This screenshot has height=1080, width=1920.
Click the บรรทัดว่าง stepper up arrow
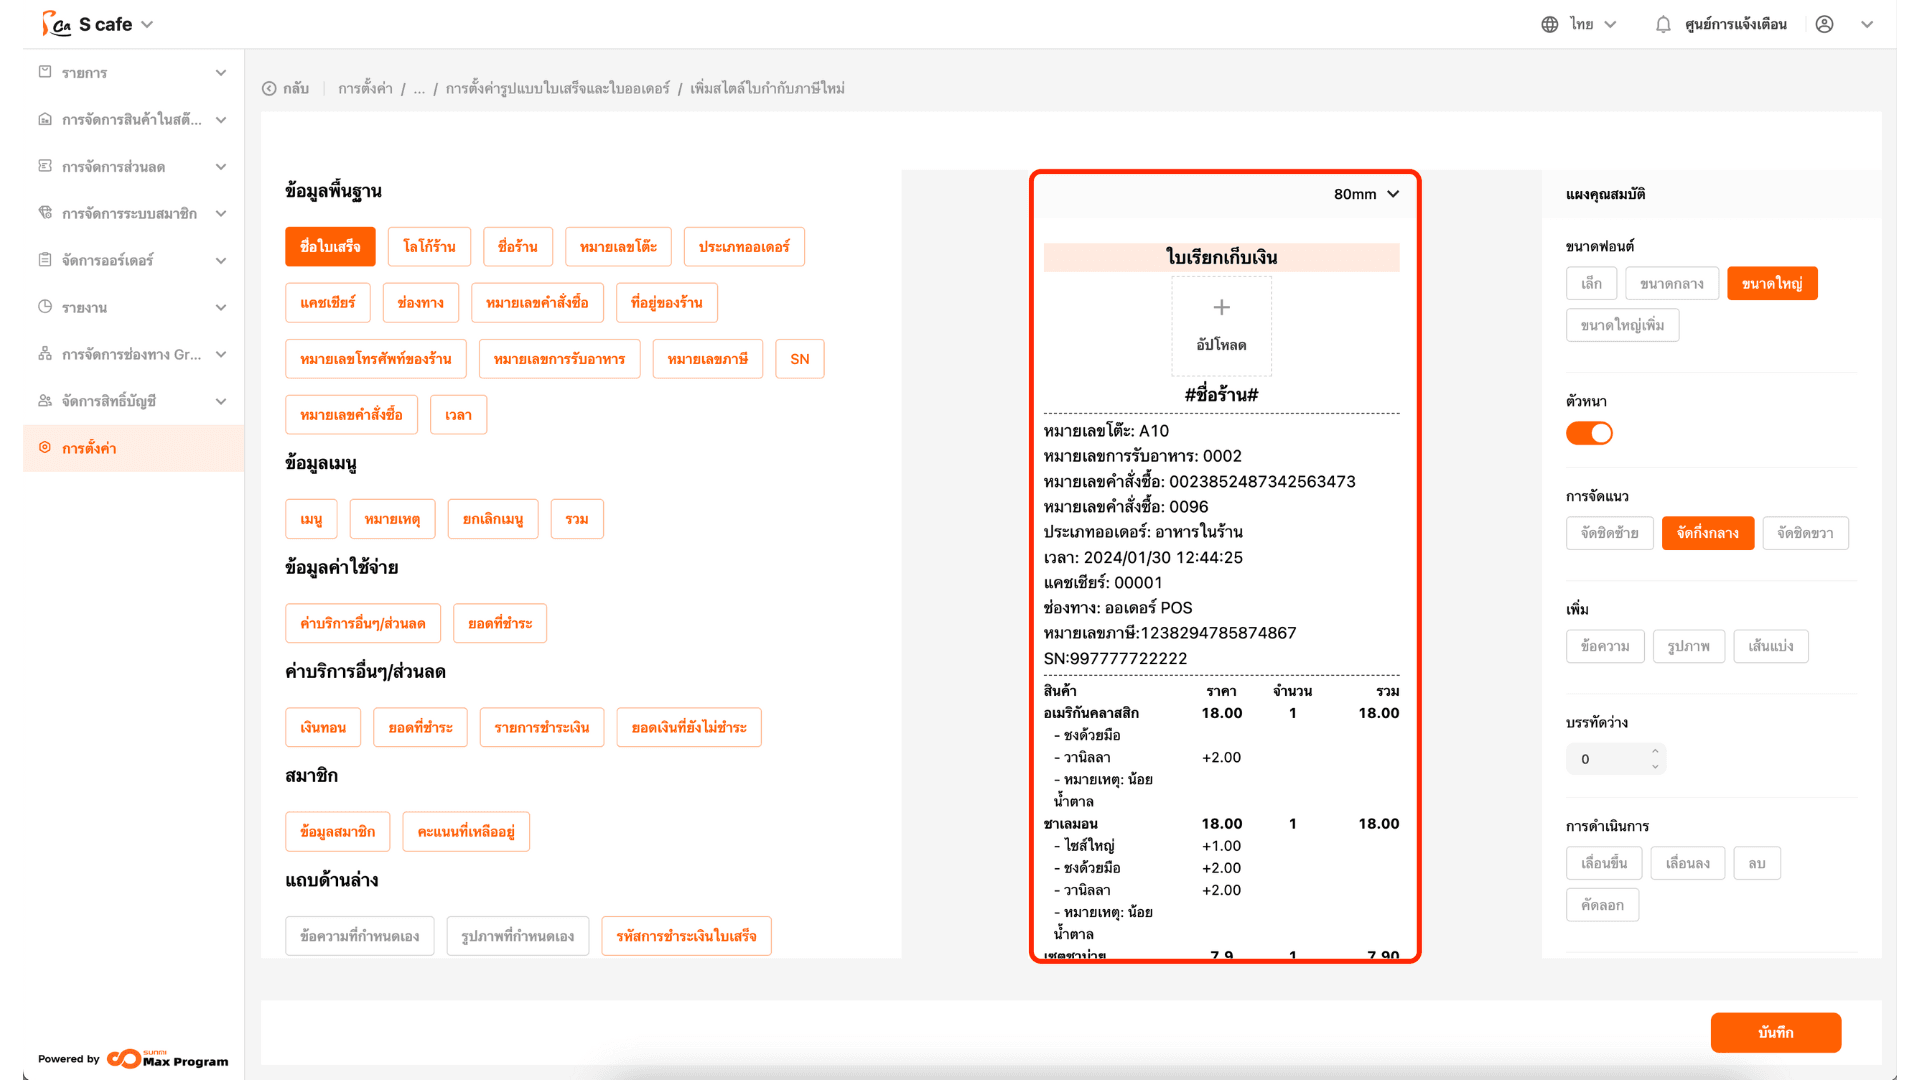(1655, 751)
